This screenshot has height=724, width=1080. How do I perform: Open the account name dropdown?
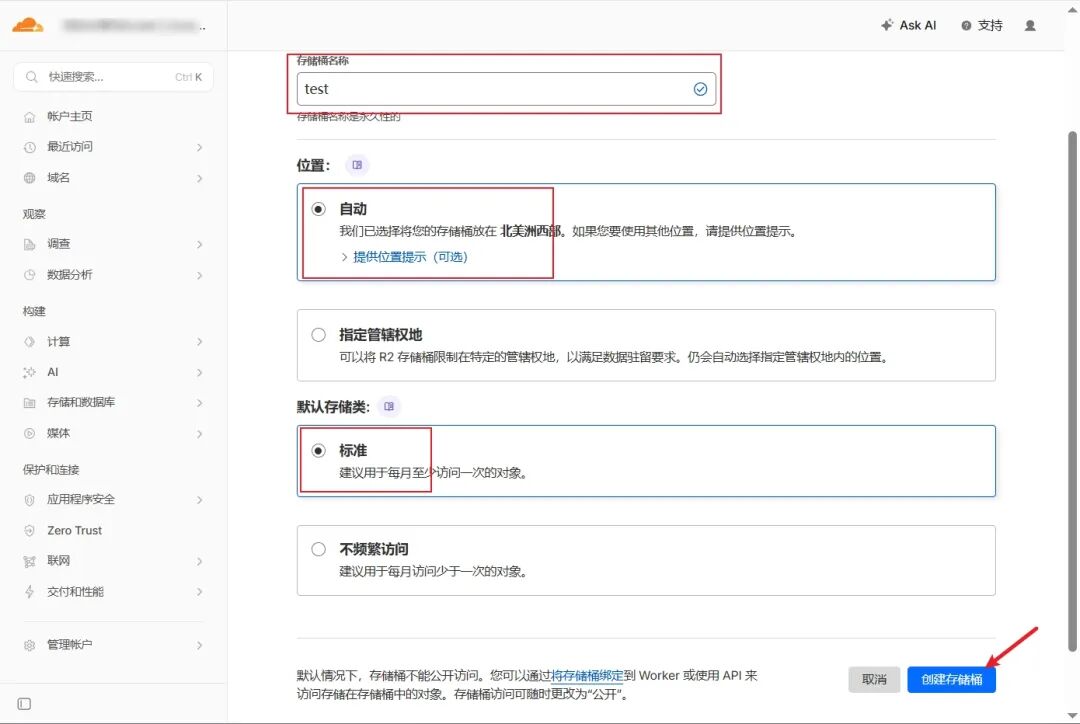click(134, 26)
